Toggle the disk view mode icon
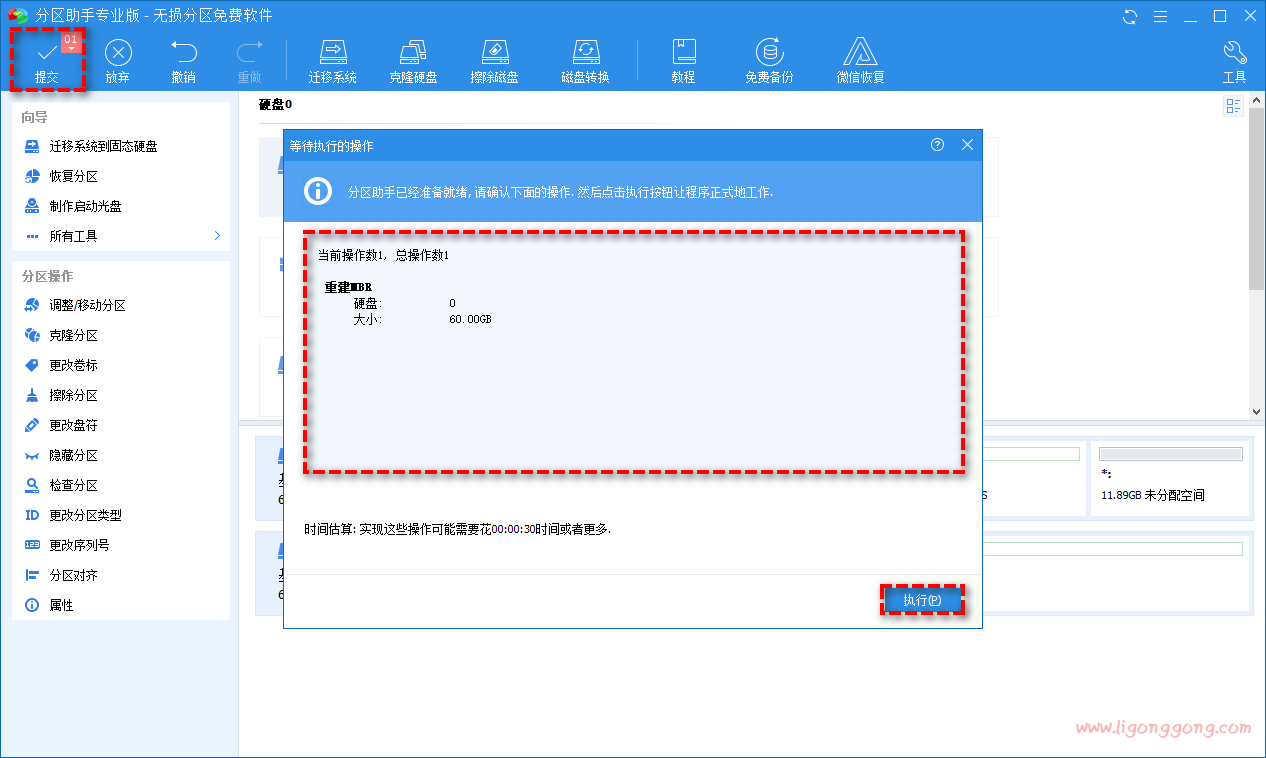The width and height of the screenshot is (1266, 758). [1233, 107]
